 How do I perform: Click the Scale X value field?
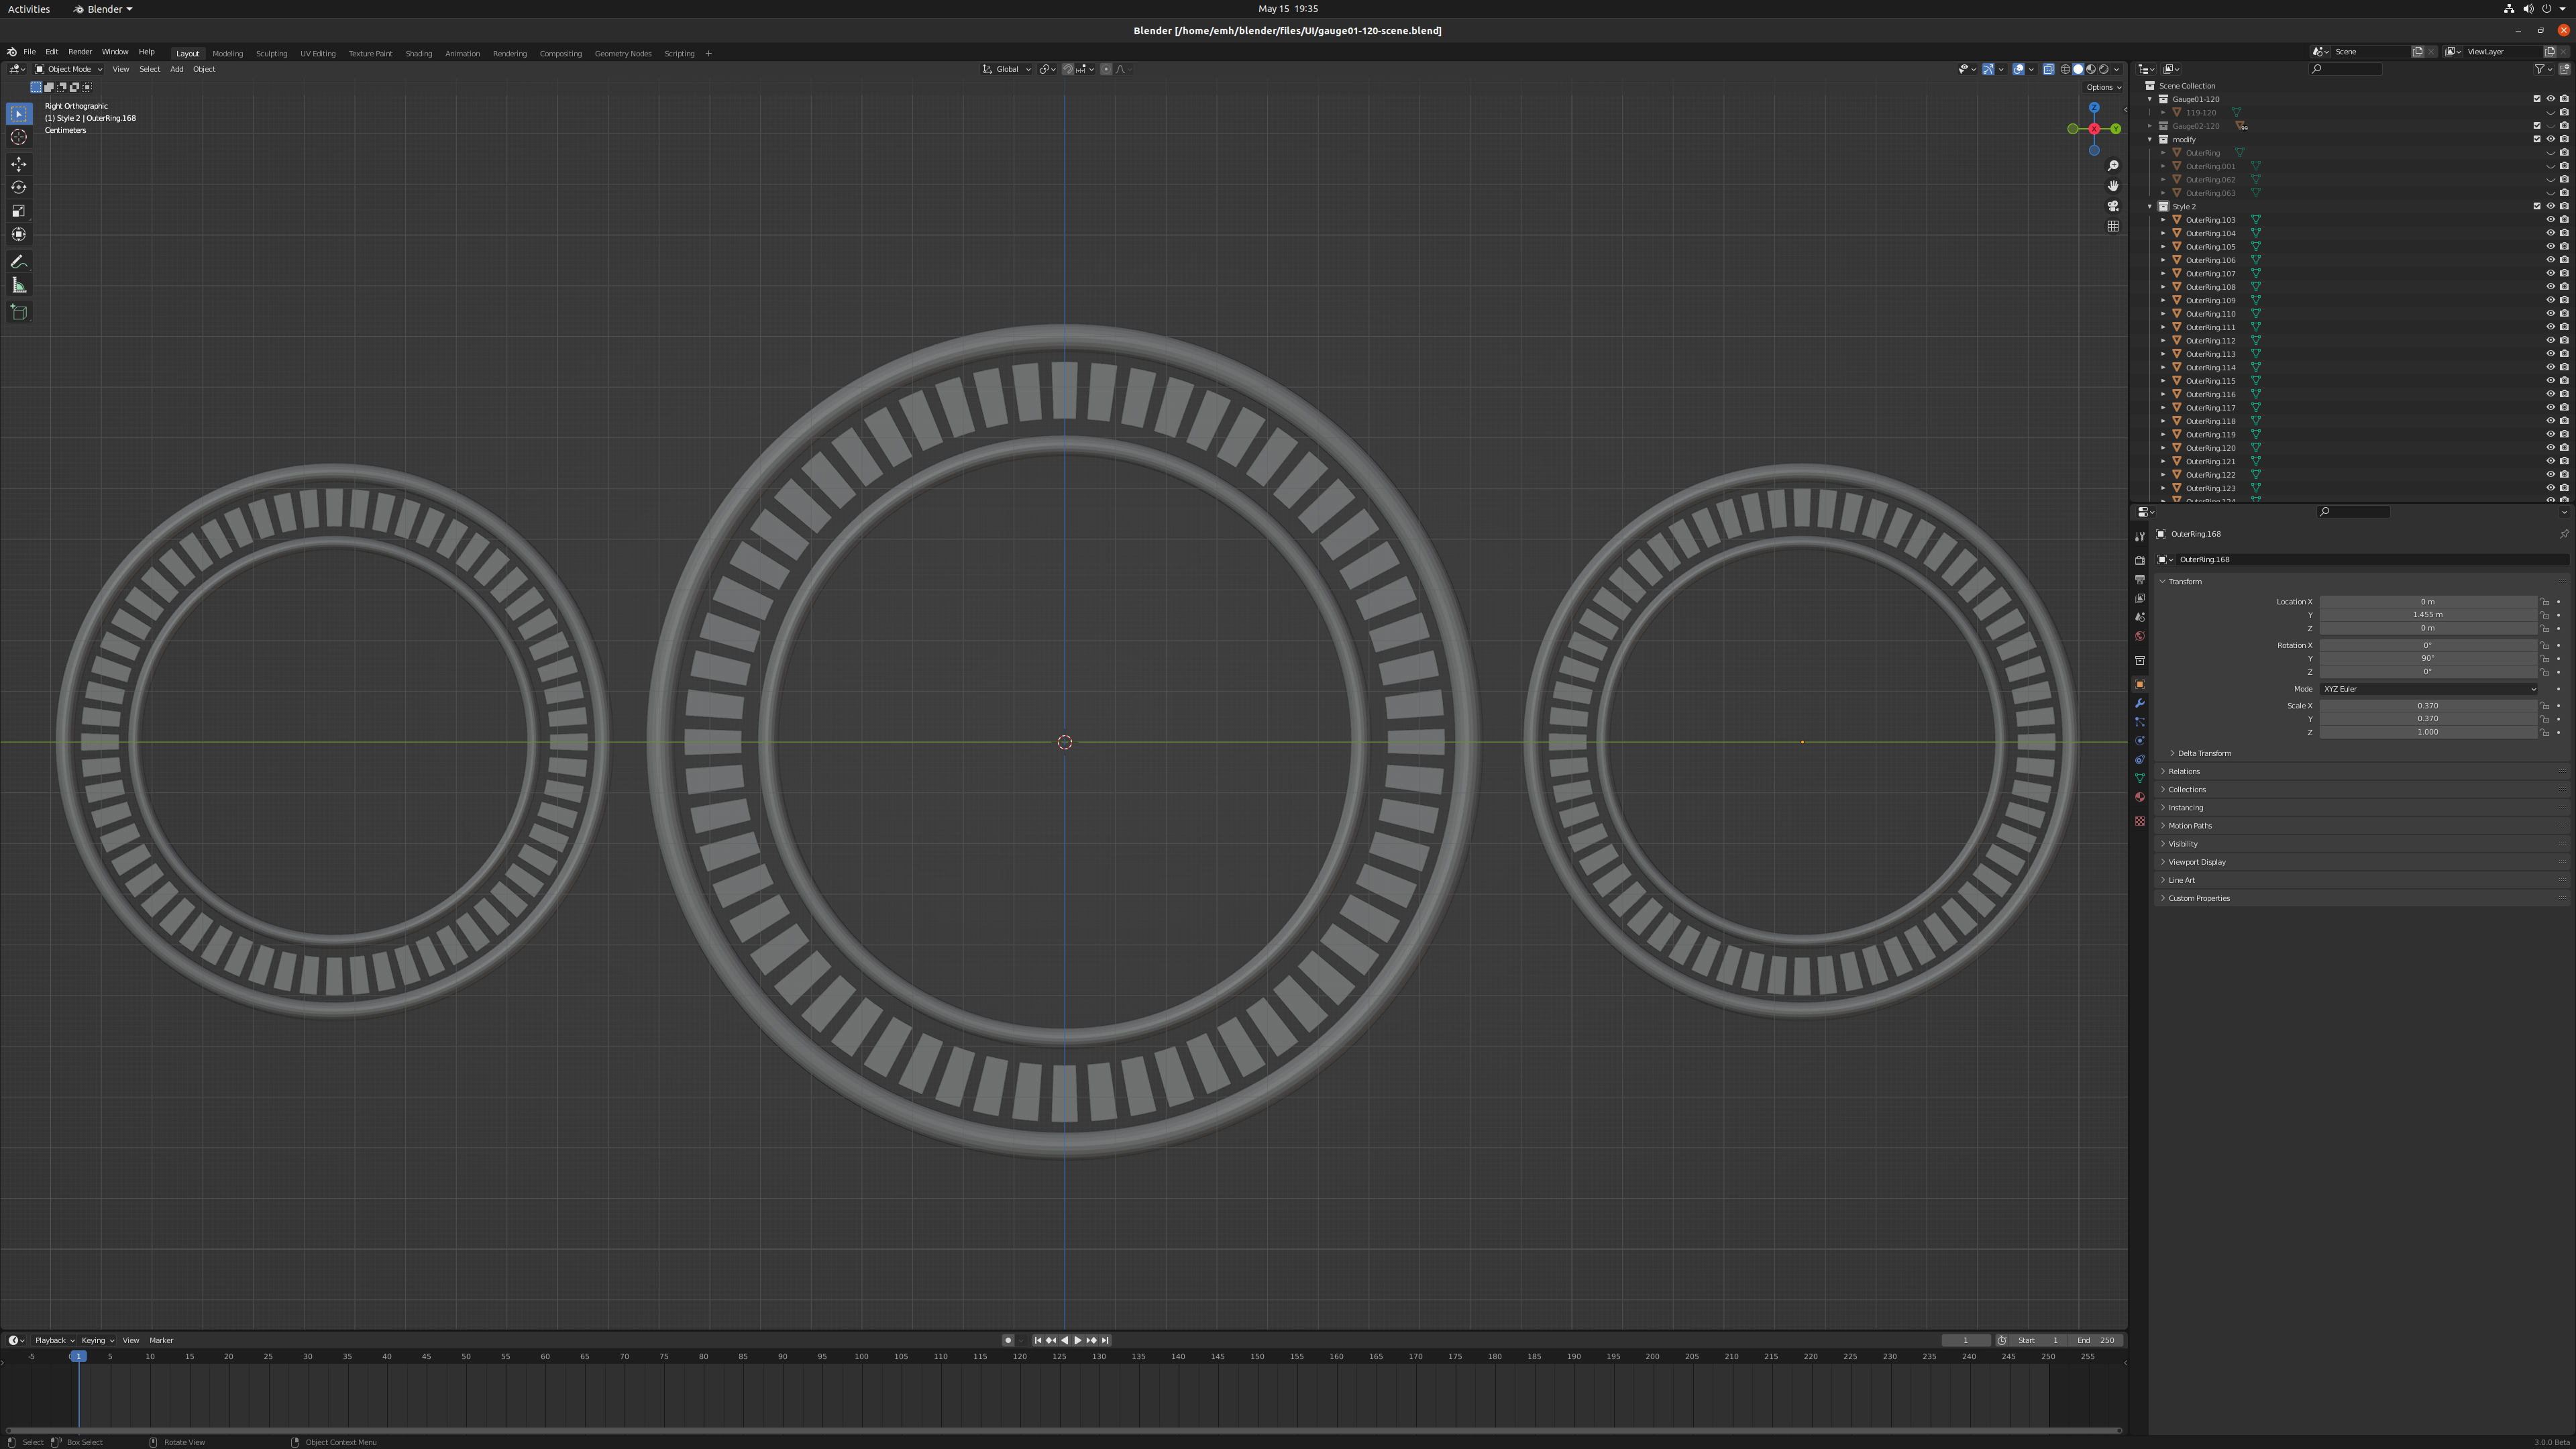(x=2428, y=706)
